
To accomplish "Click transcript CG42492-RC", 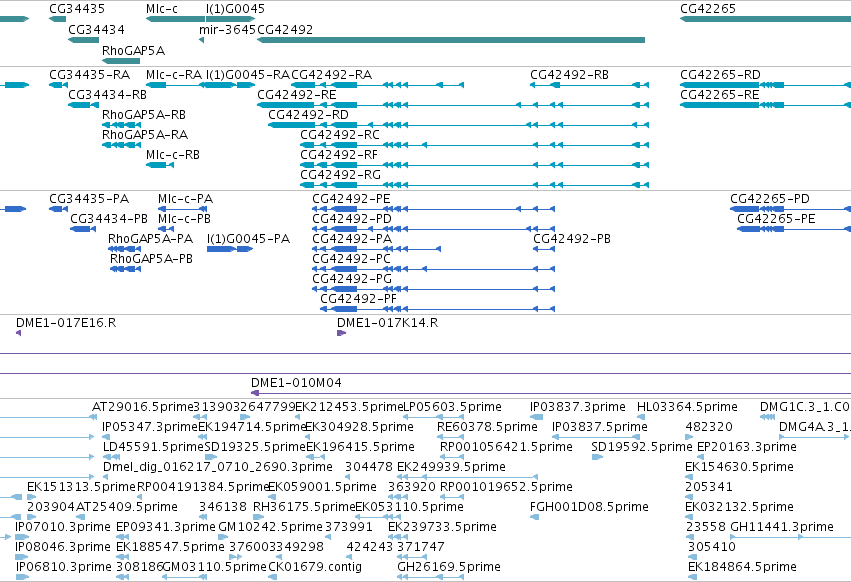I will click(340, 135).
